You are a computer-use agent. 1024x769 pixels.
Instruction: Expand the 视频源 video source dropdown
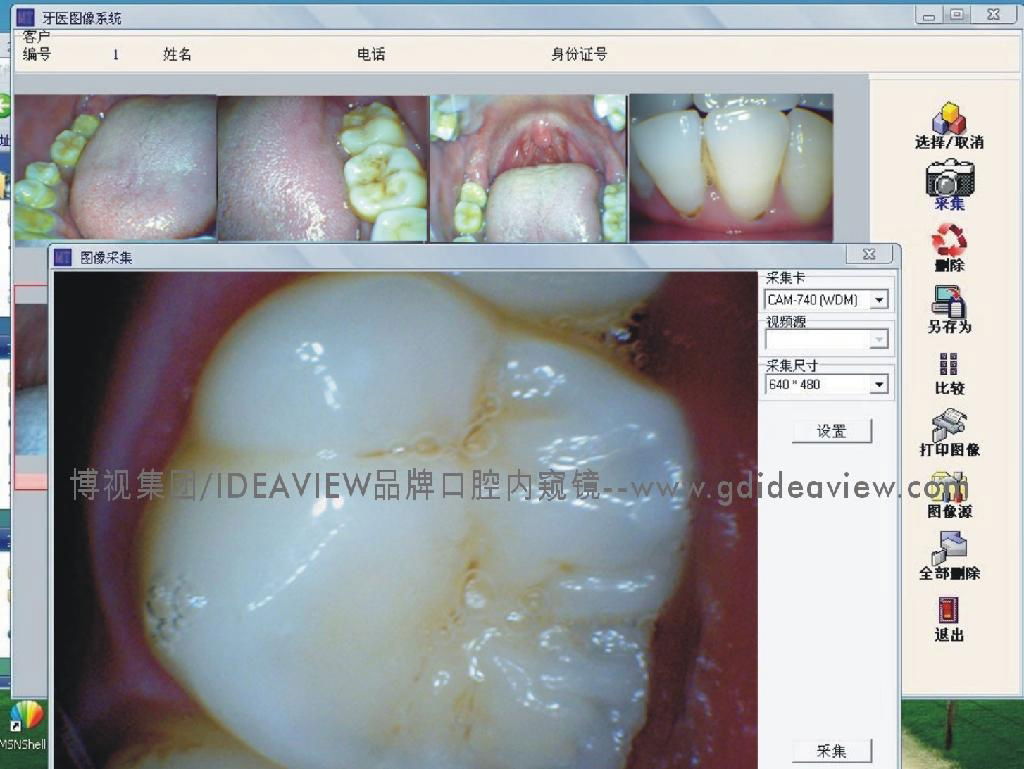pyautogui.click(x=879, y=340)
